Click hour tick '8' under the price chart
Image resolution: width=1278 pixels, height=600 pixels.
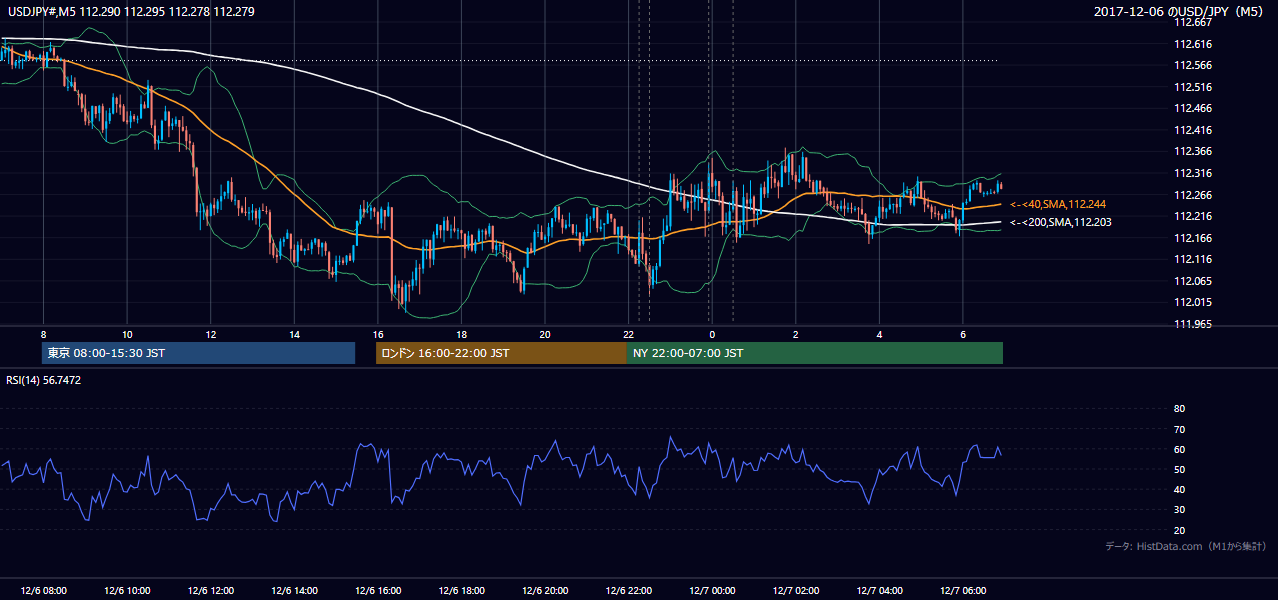pyautogui.click(x=43, y=334)
